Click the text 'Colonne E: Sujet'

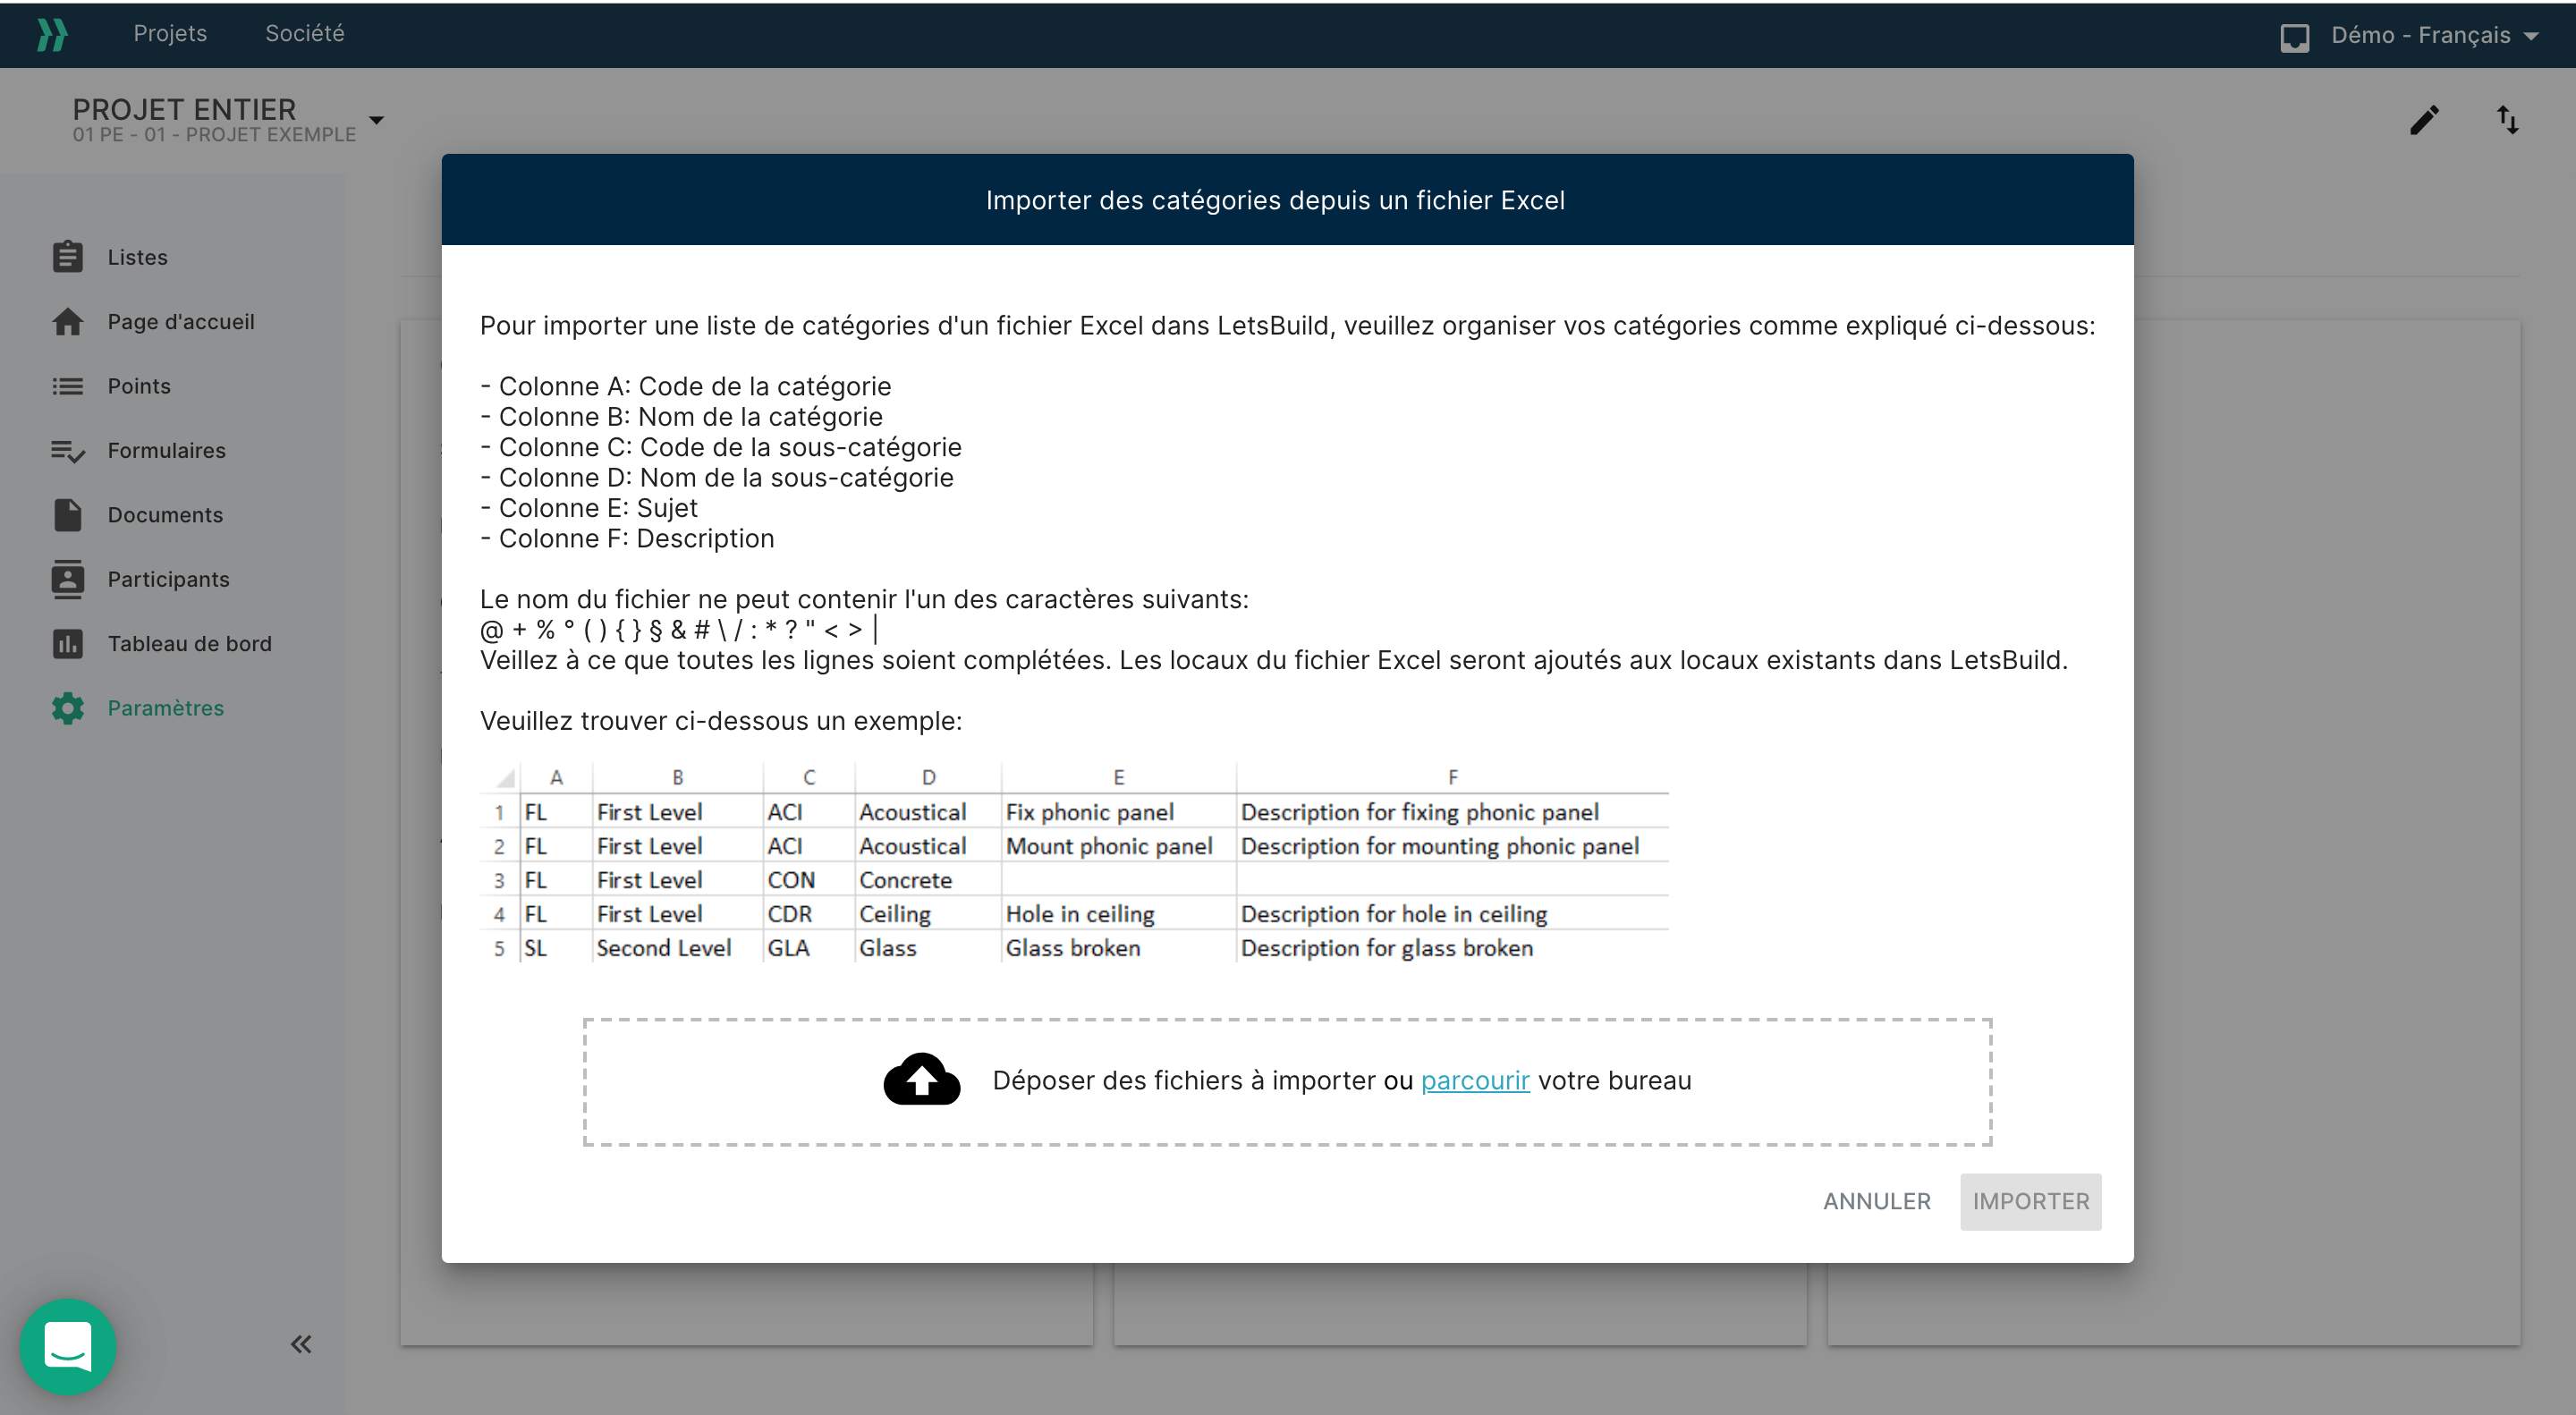pyautogui.click(x=598, y=508)
